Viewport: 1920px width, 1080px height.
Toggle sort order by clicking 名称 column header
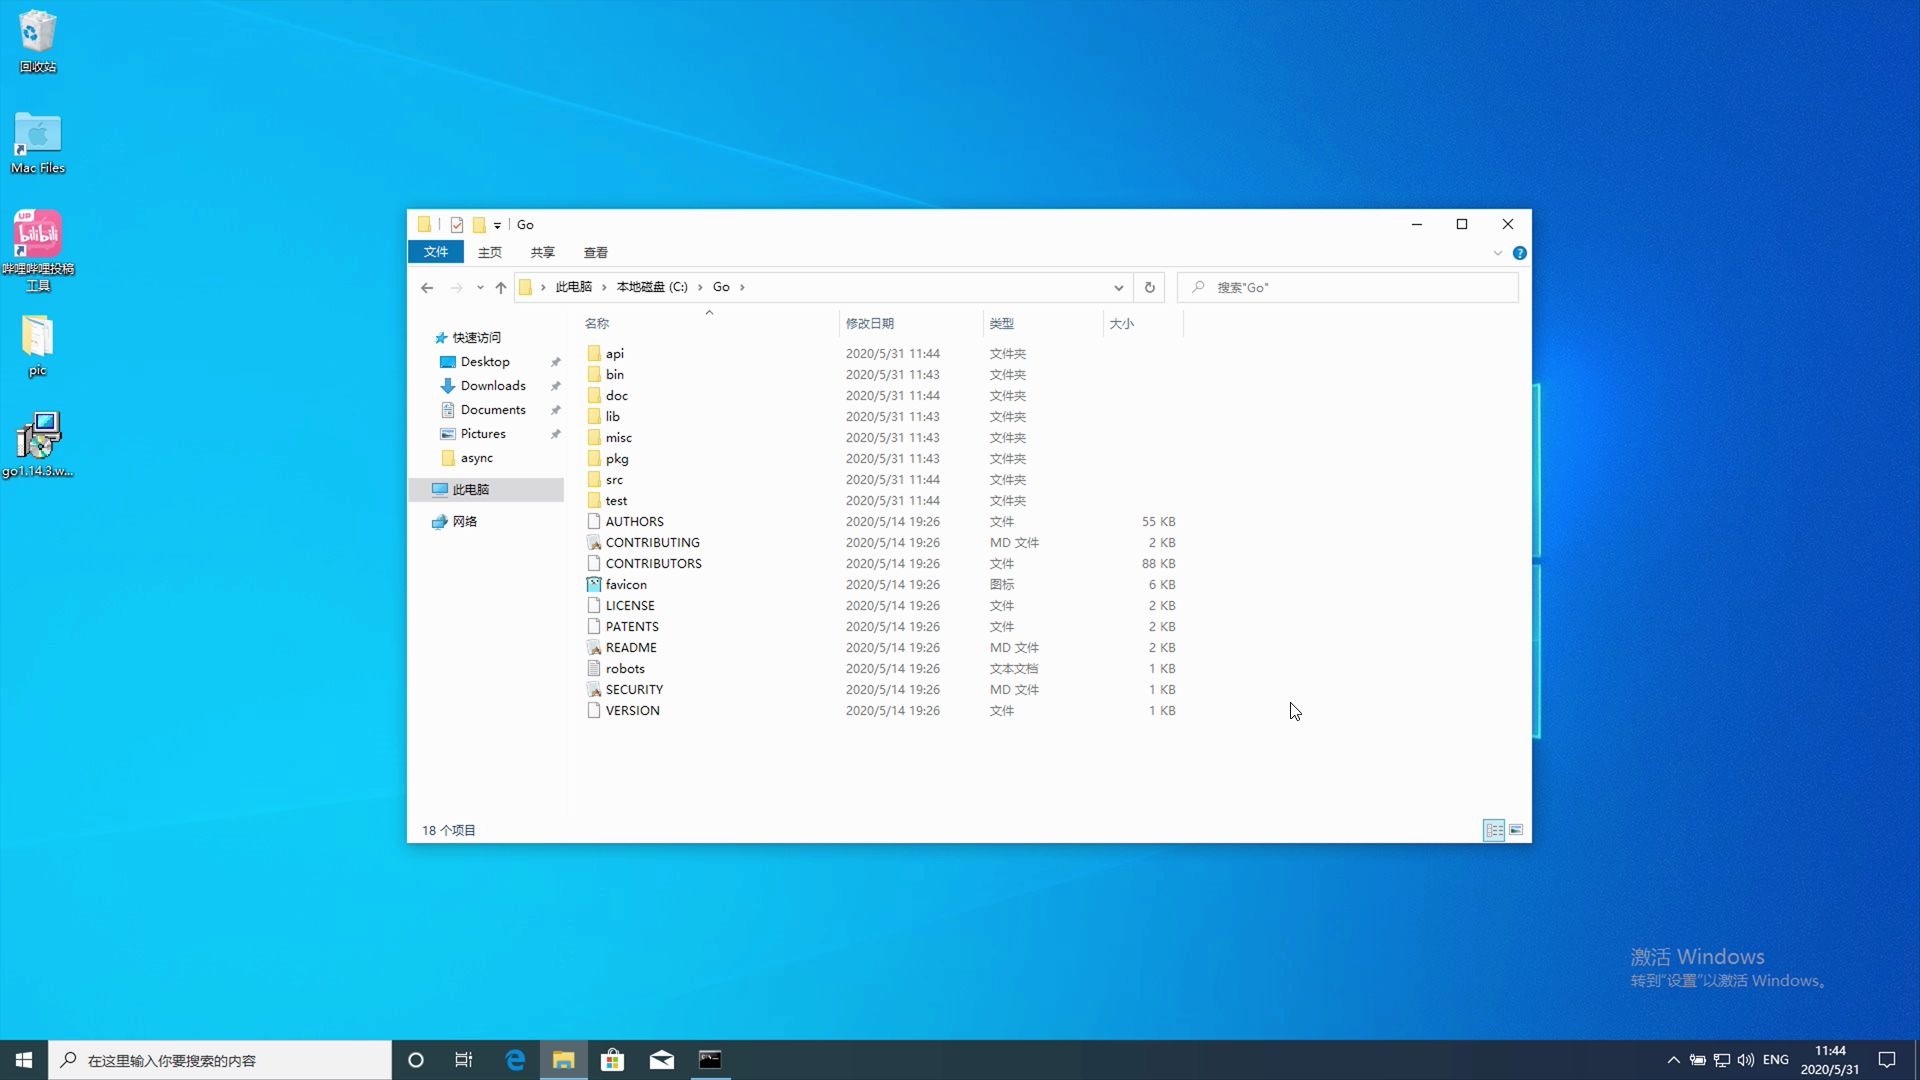tap(596, 323)
